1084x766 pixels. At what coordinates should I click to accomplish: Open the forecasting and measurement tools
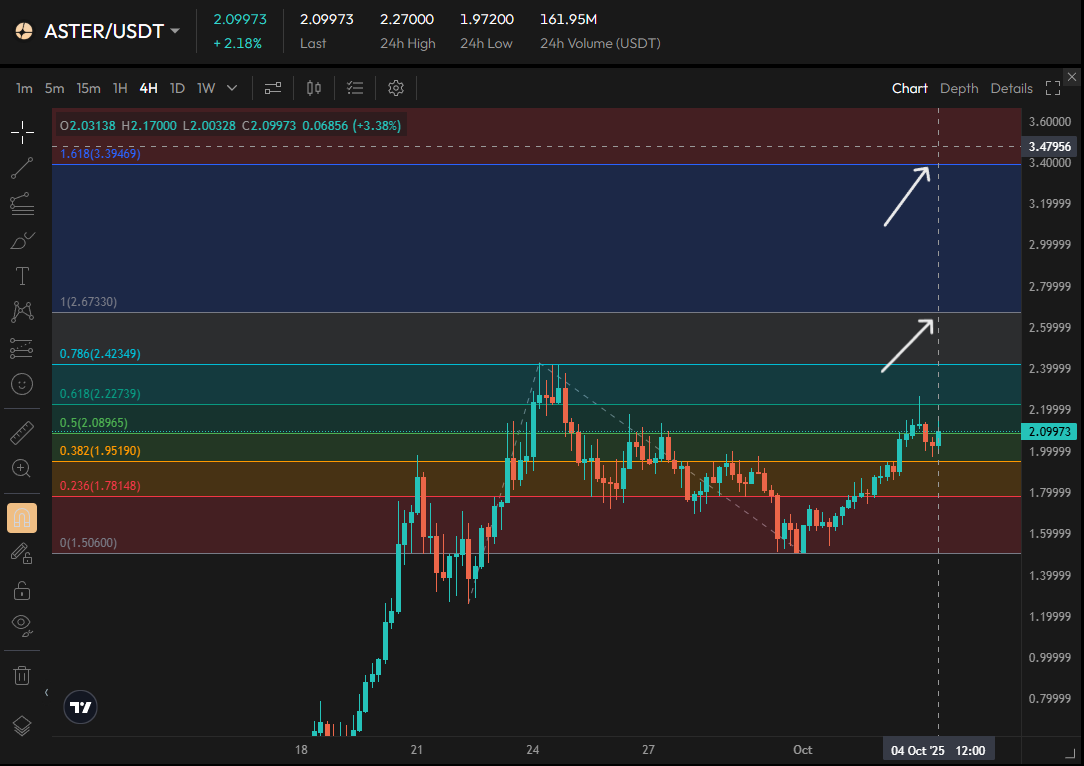point(22,348)
